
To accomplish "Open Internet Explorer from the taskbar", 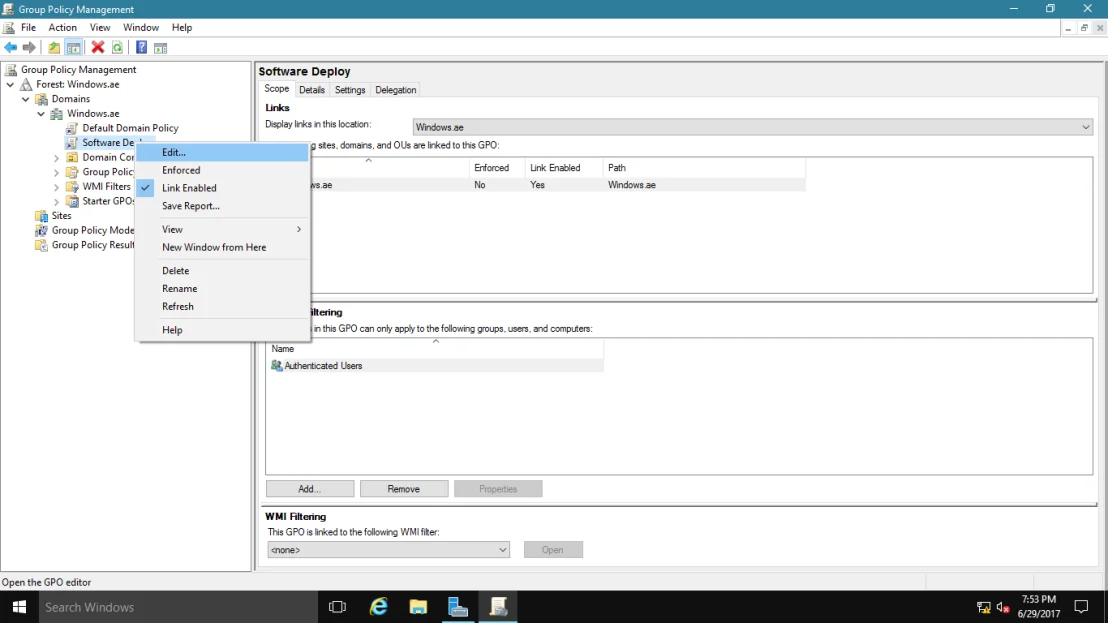I will (379, 607).
